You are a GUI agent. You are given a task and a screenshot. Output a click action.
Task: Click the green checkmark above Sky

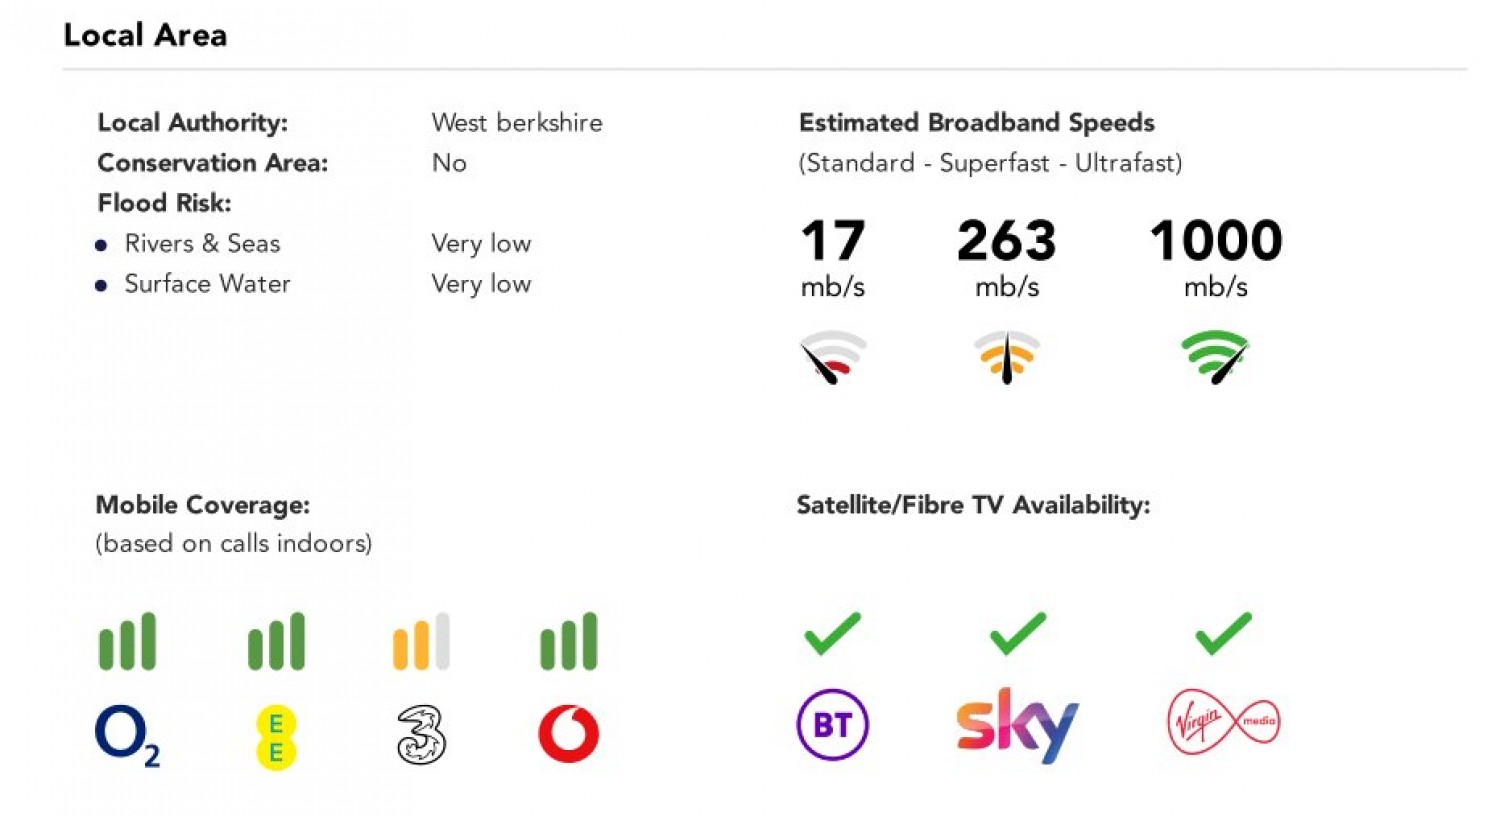pyautogui.click(x=1017, y=633)
